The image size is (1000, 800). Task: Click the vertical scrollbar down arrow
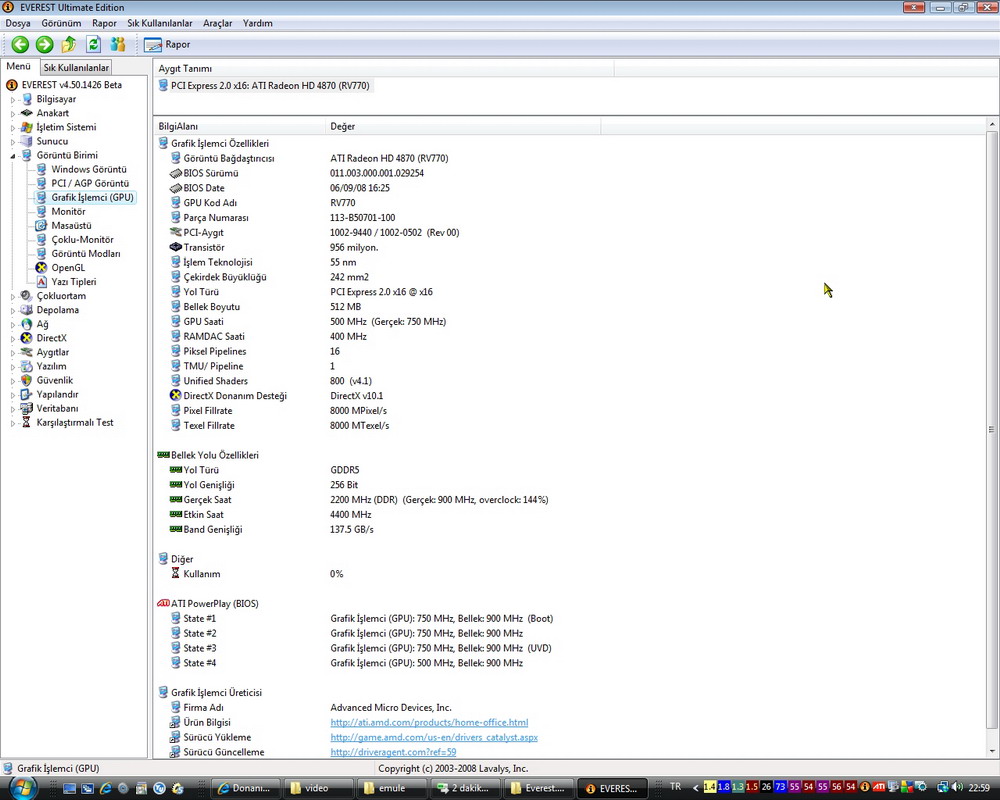pos(992,752)
